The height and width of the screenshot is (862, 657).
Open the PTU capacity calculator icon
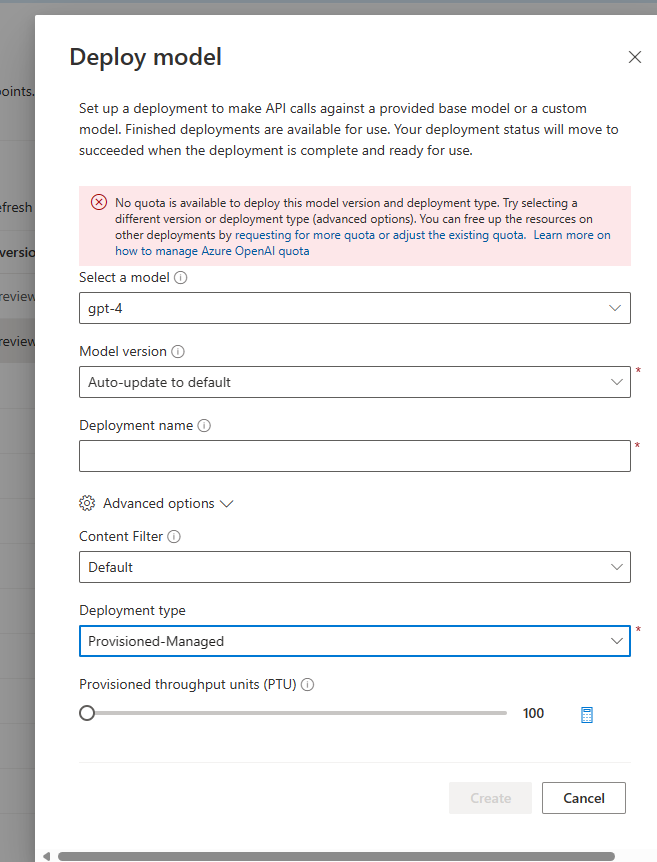click(x=585, y=713)
